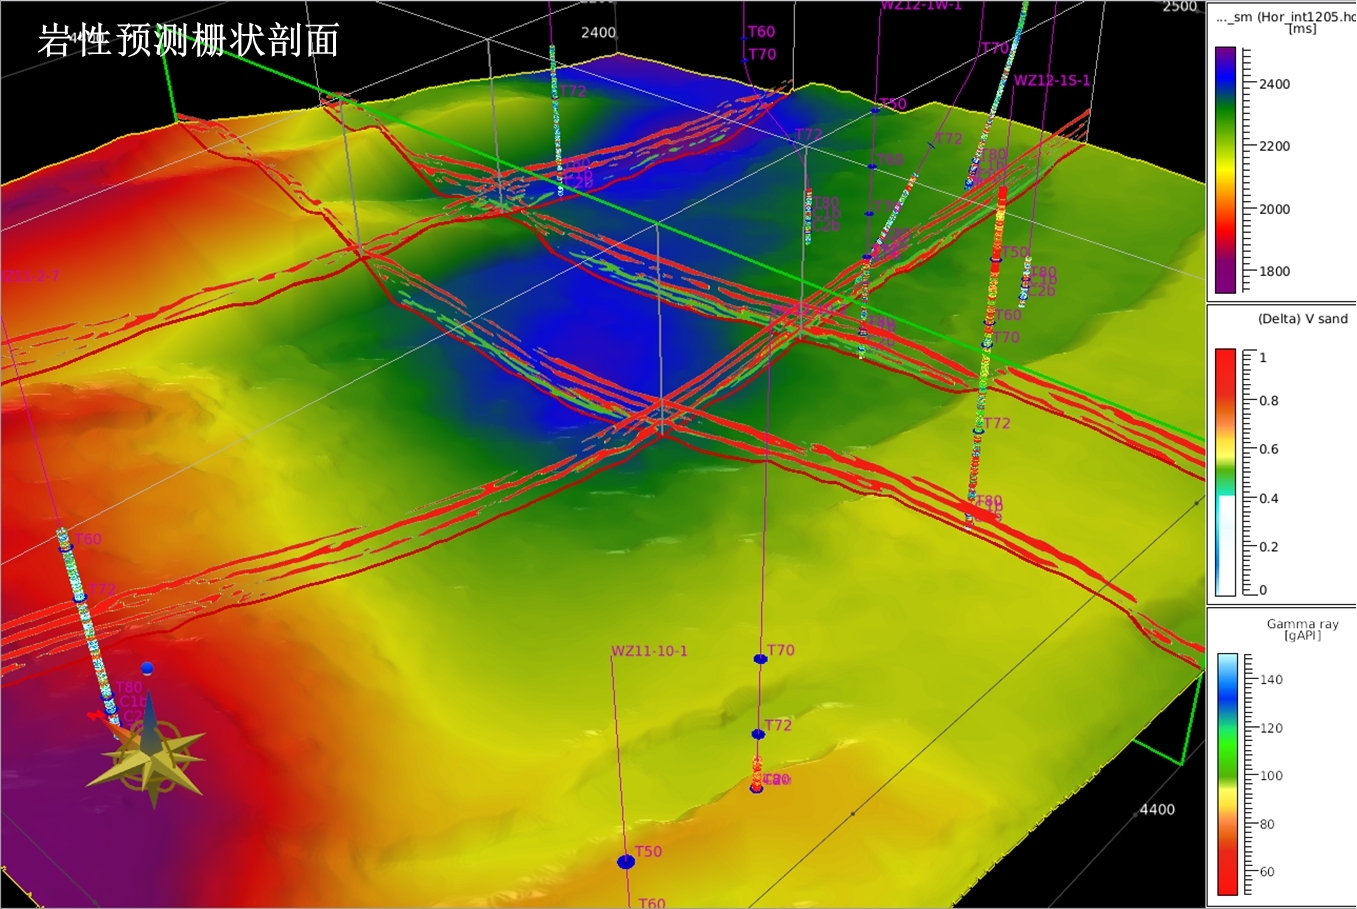Click the 60 tick on the Gamma ray legend

point(1267,872)
